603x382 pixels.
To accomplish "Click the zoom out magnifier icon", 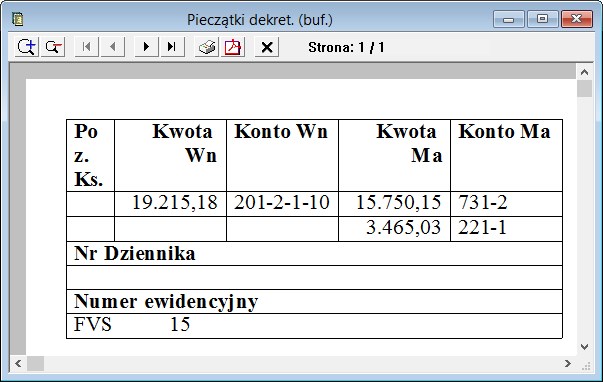I will click(53, 47).
